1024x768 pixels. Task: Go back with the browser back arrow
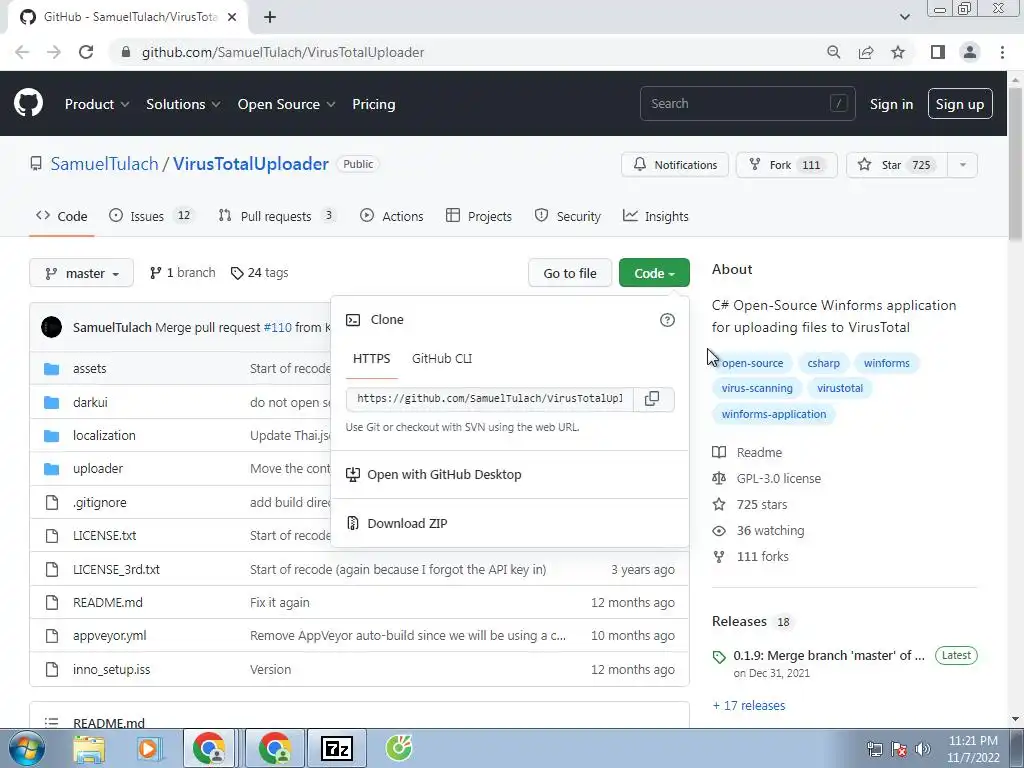22,52
